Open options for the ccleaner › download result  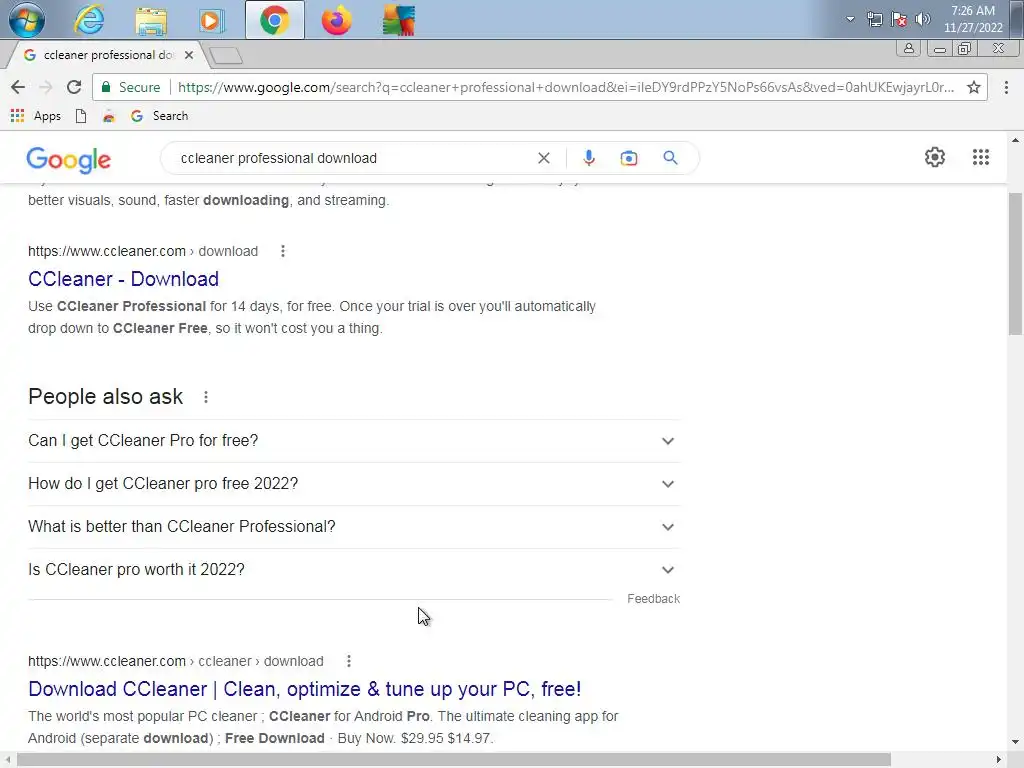coord(349,661)
